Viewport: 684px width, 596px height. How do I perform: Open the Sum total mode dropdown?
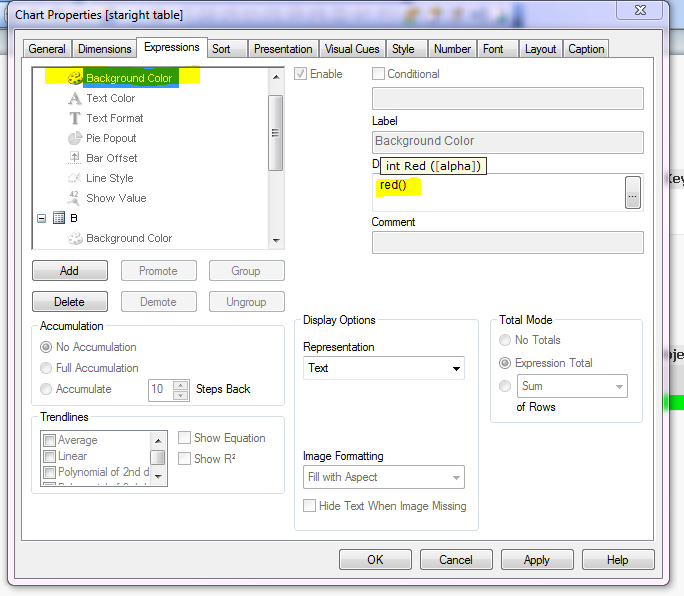(572, 386)
